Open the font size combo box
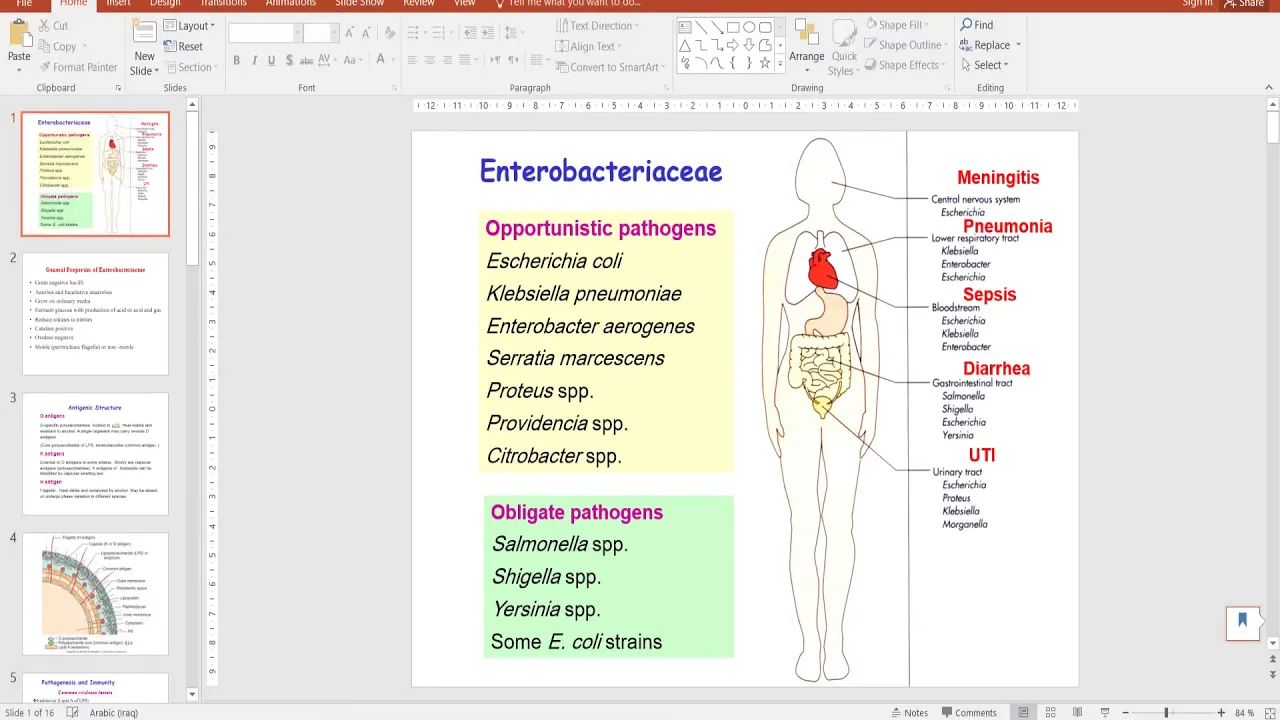Image resolution: width=1280 pixels, height=720 pixels. click(321, 33)
